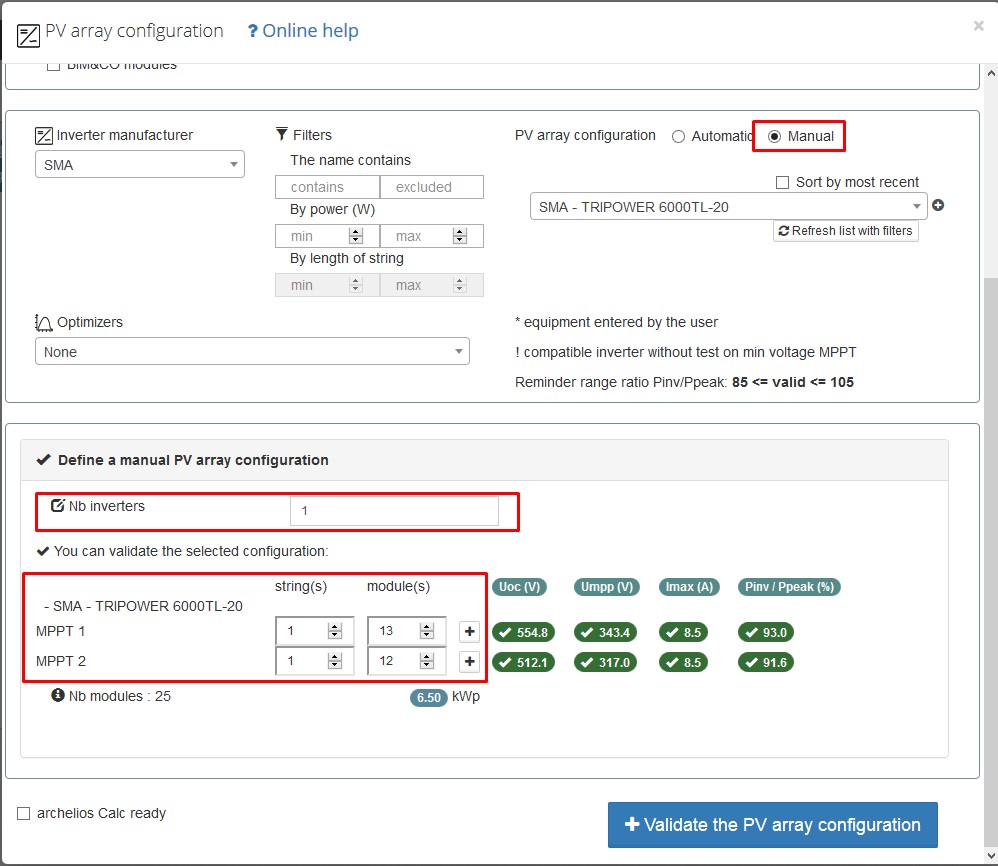
Task: Click the PV array configuration title icon
Action: point(29,36)
